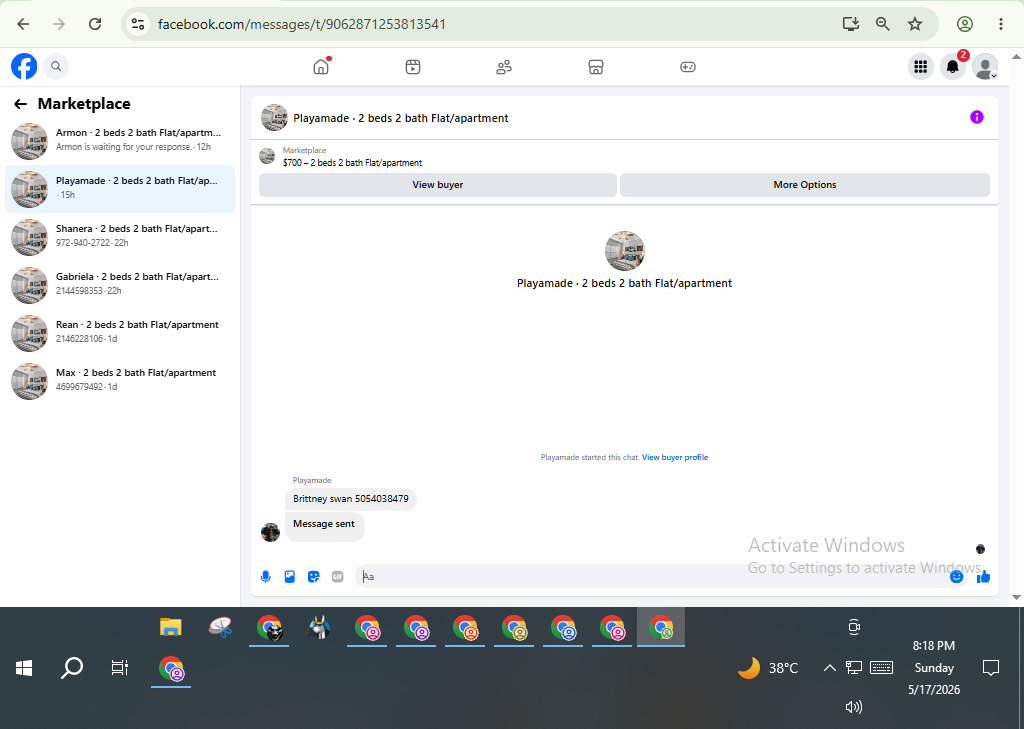
Task: Open the Facebook logo home link
Action: click(24, 66)
